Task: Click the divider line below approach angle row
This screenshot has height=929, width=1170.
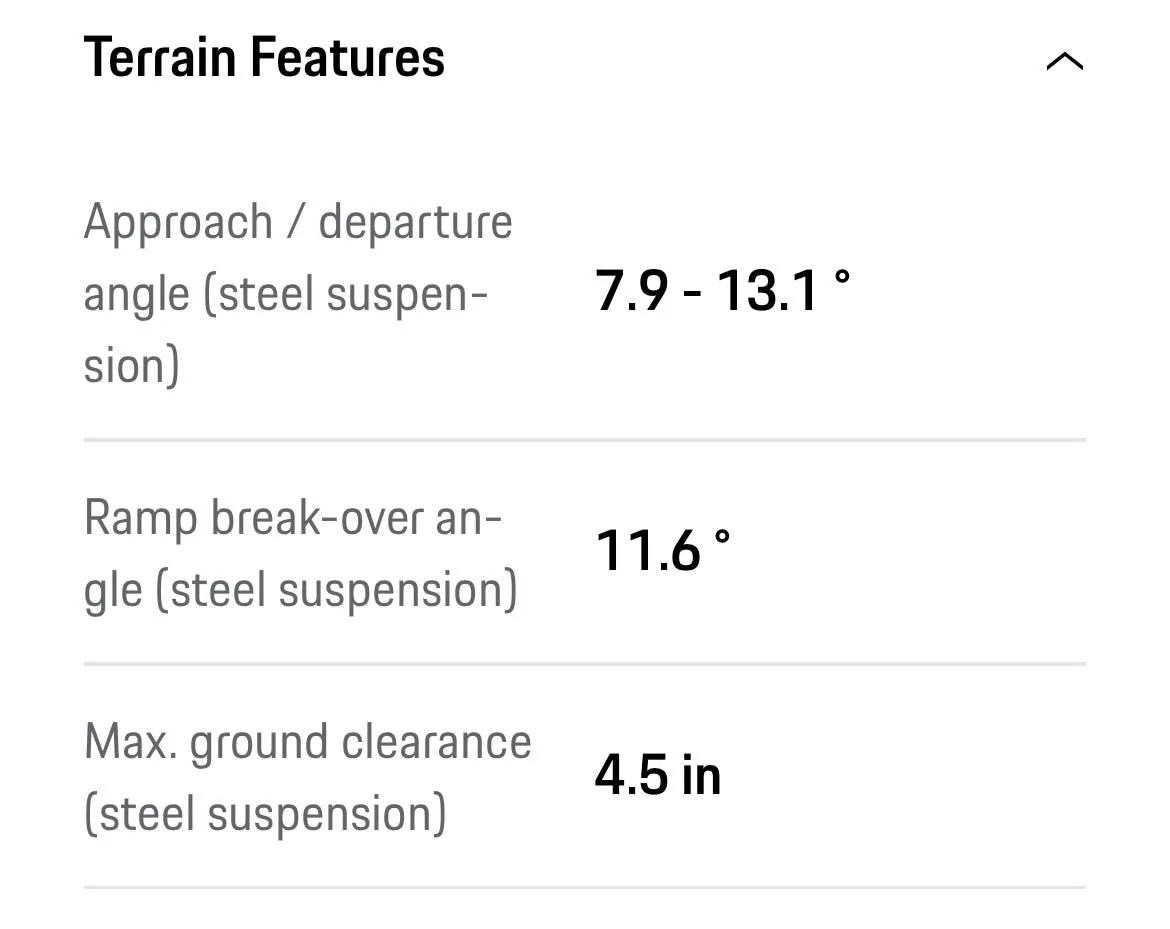Action: coord(584,439)
